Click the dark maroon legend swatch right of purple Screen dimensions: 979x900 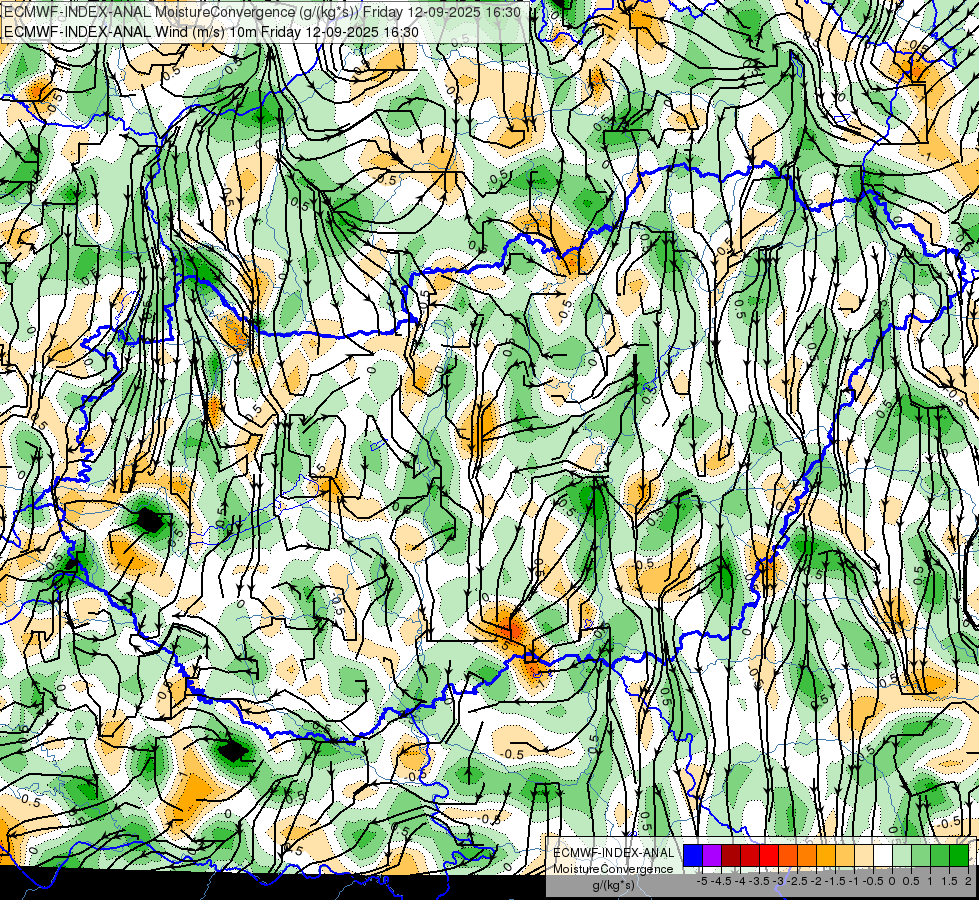[x=731, y=856]
